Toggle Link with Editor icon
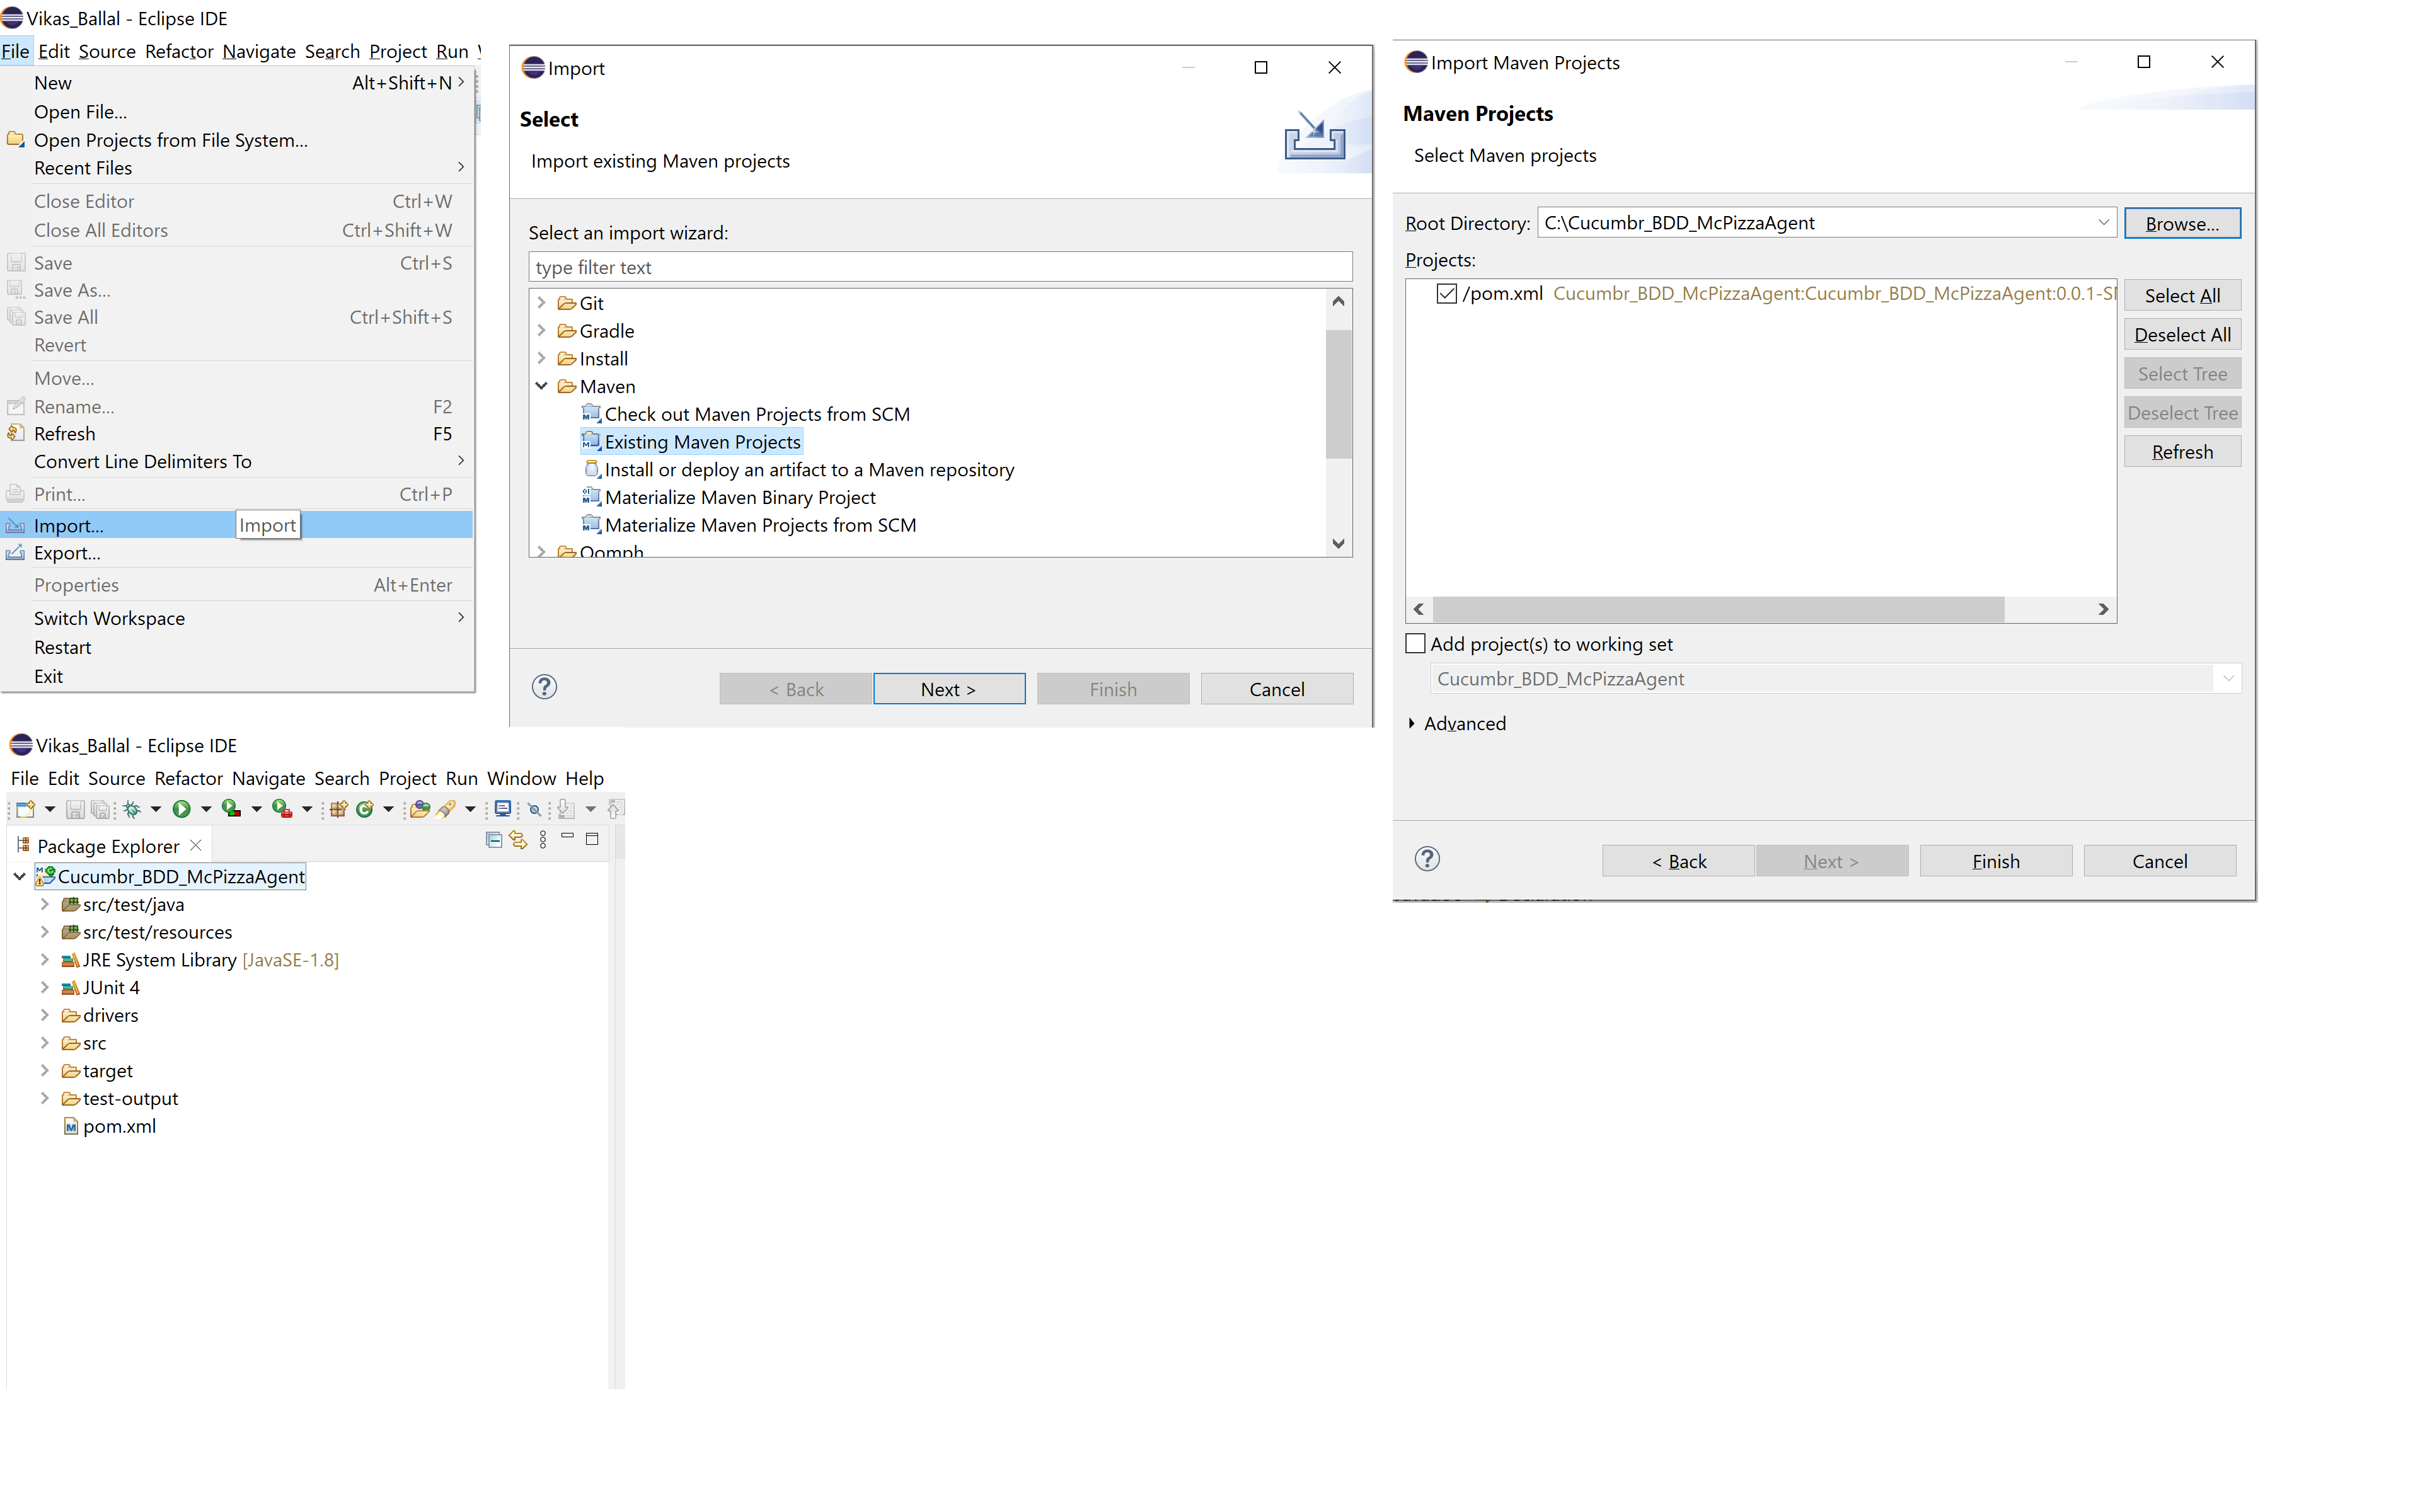The width and height of the screenshot is (2420, 1512). coord(518,840)
